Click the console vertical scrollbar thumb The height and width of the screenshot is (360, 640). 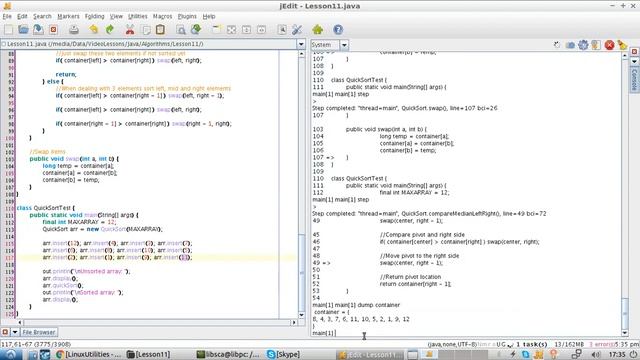click(x=625, y=313)
